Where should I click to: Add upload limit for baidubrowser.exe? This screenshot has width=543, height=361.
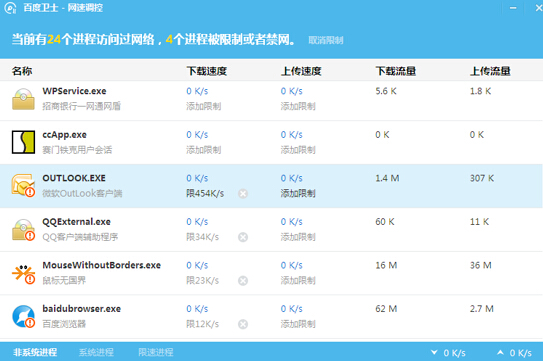(x=298, y=324)
